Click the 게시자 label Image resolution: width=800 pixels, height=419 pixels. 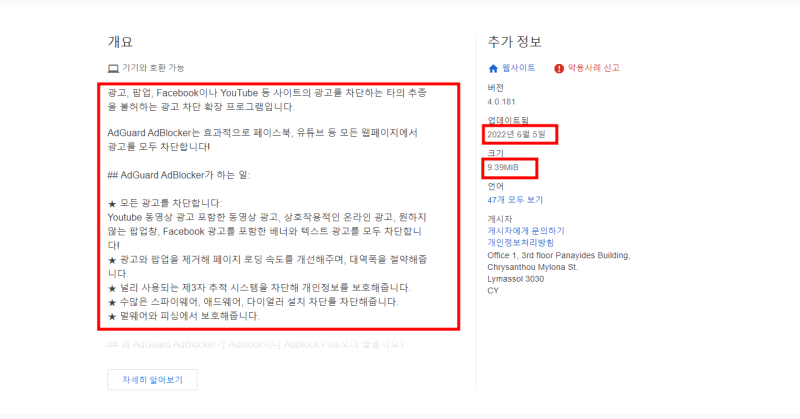pyautogui.click(x=499, y=219)
